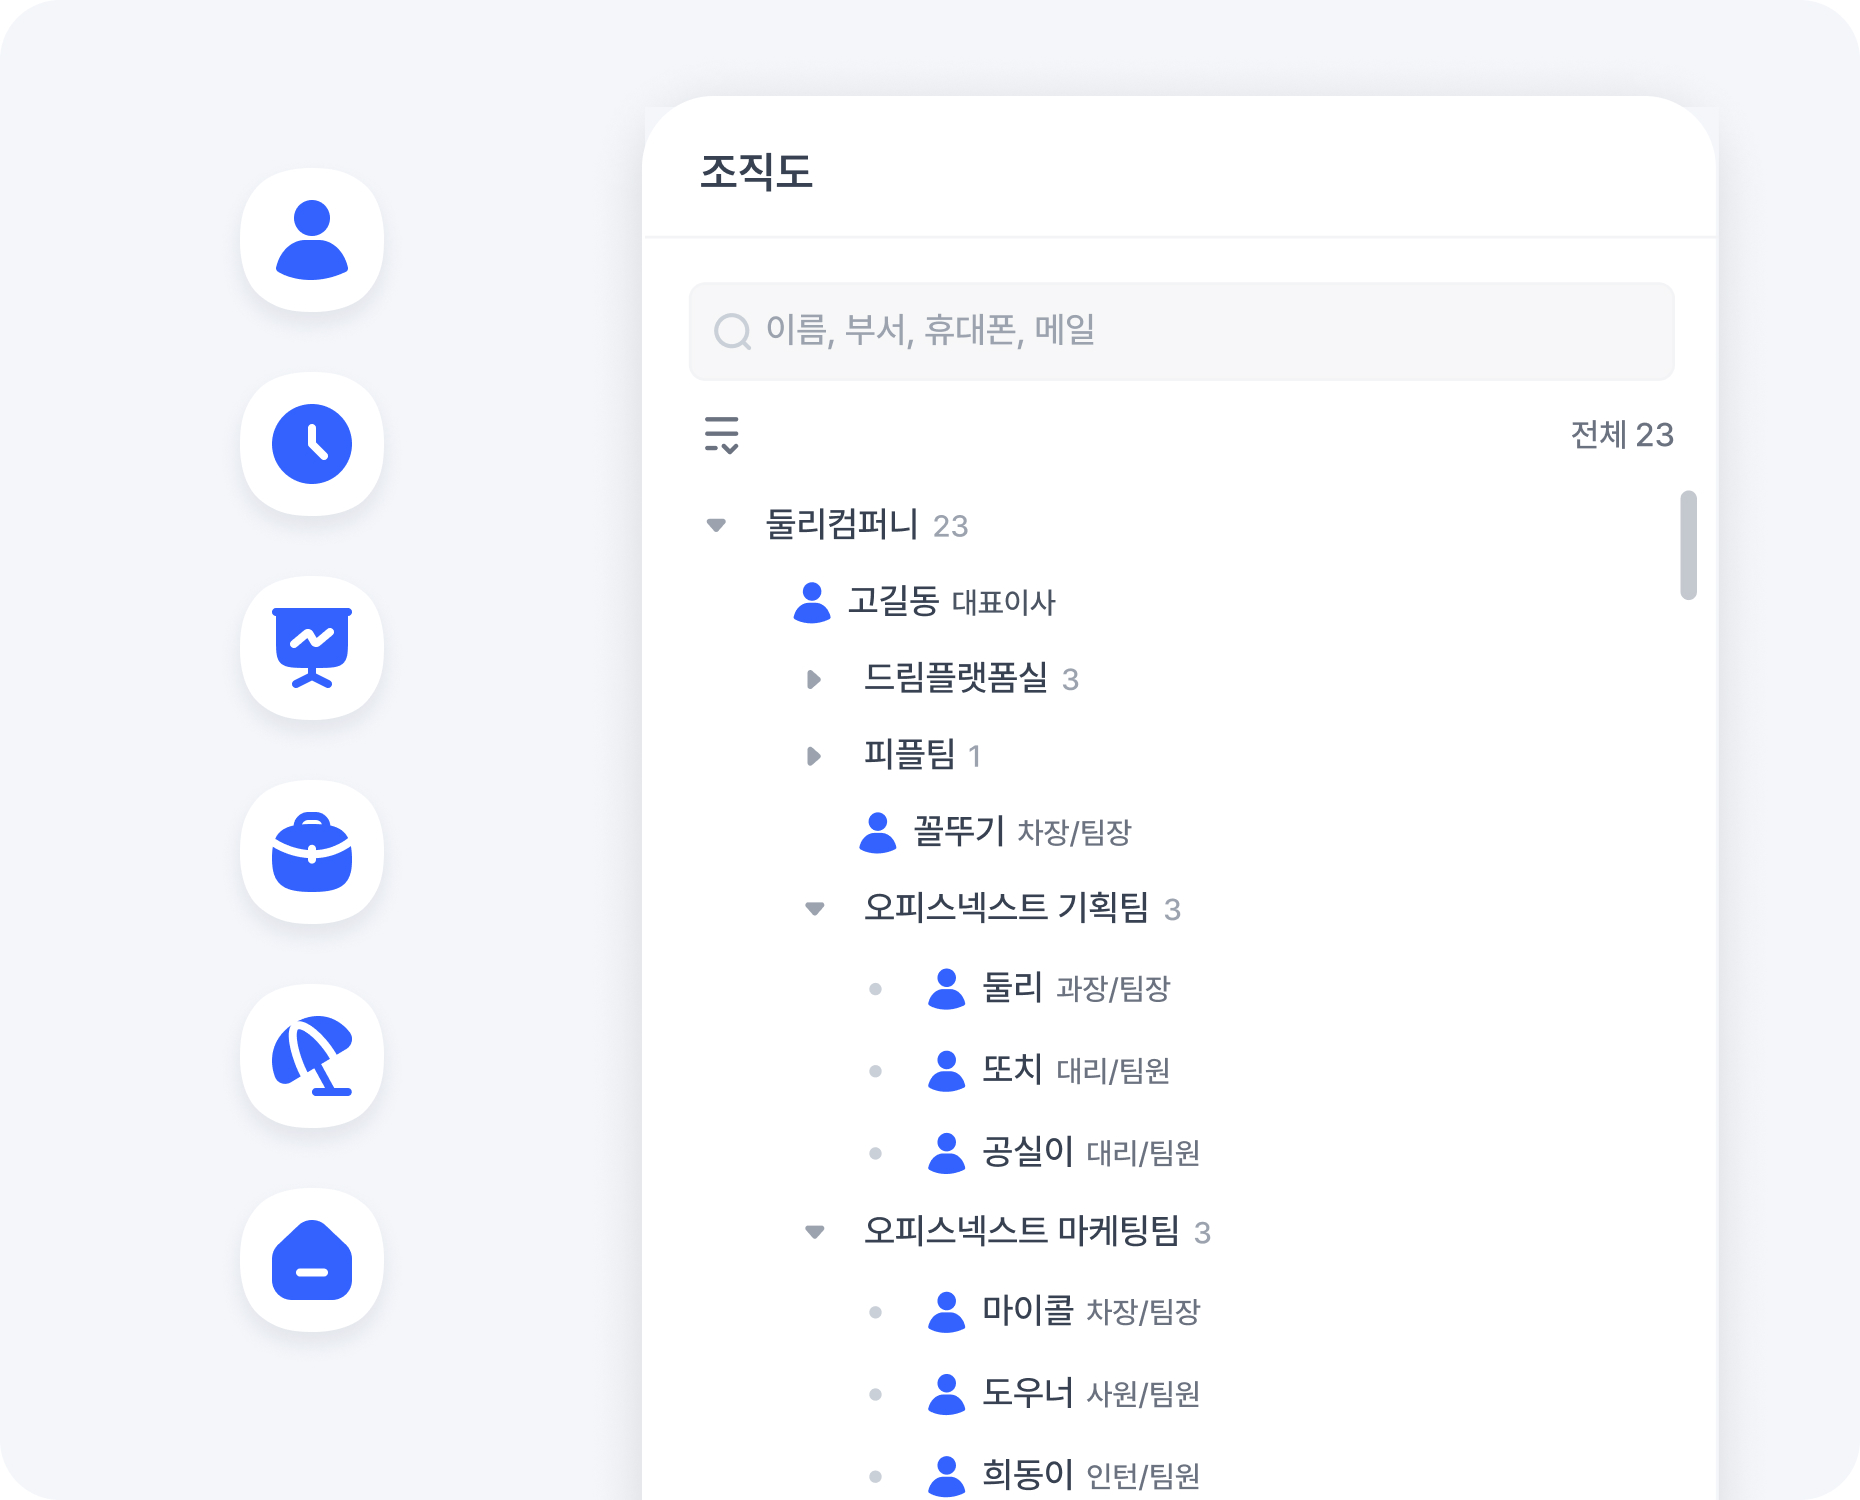This screenshot has height=1500, width=1860.
Task: Click the organization list scrollbar thumb
Action: [x=1688, y=545]
